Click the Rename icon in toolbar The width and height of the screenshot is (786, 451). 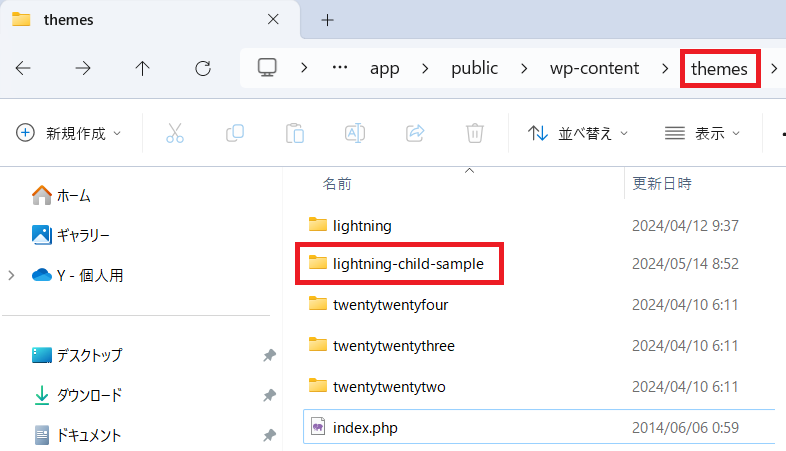pyautogui.click(x=355, y=133)
